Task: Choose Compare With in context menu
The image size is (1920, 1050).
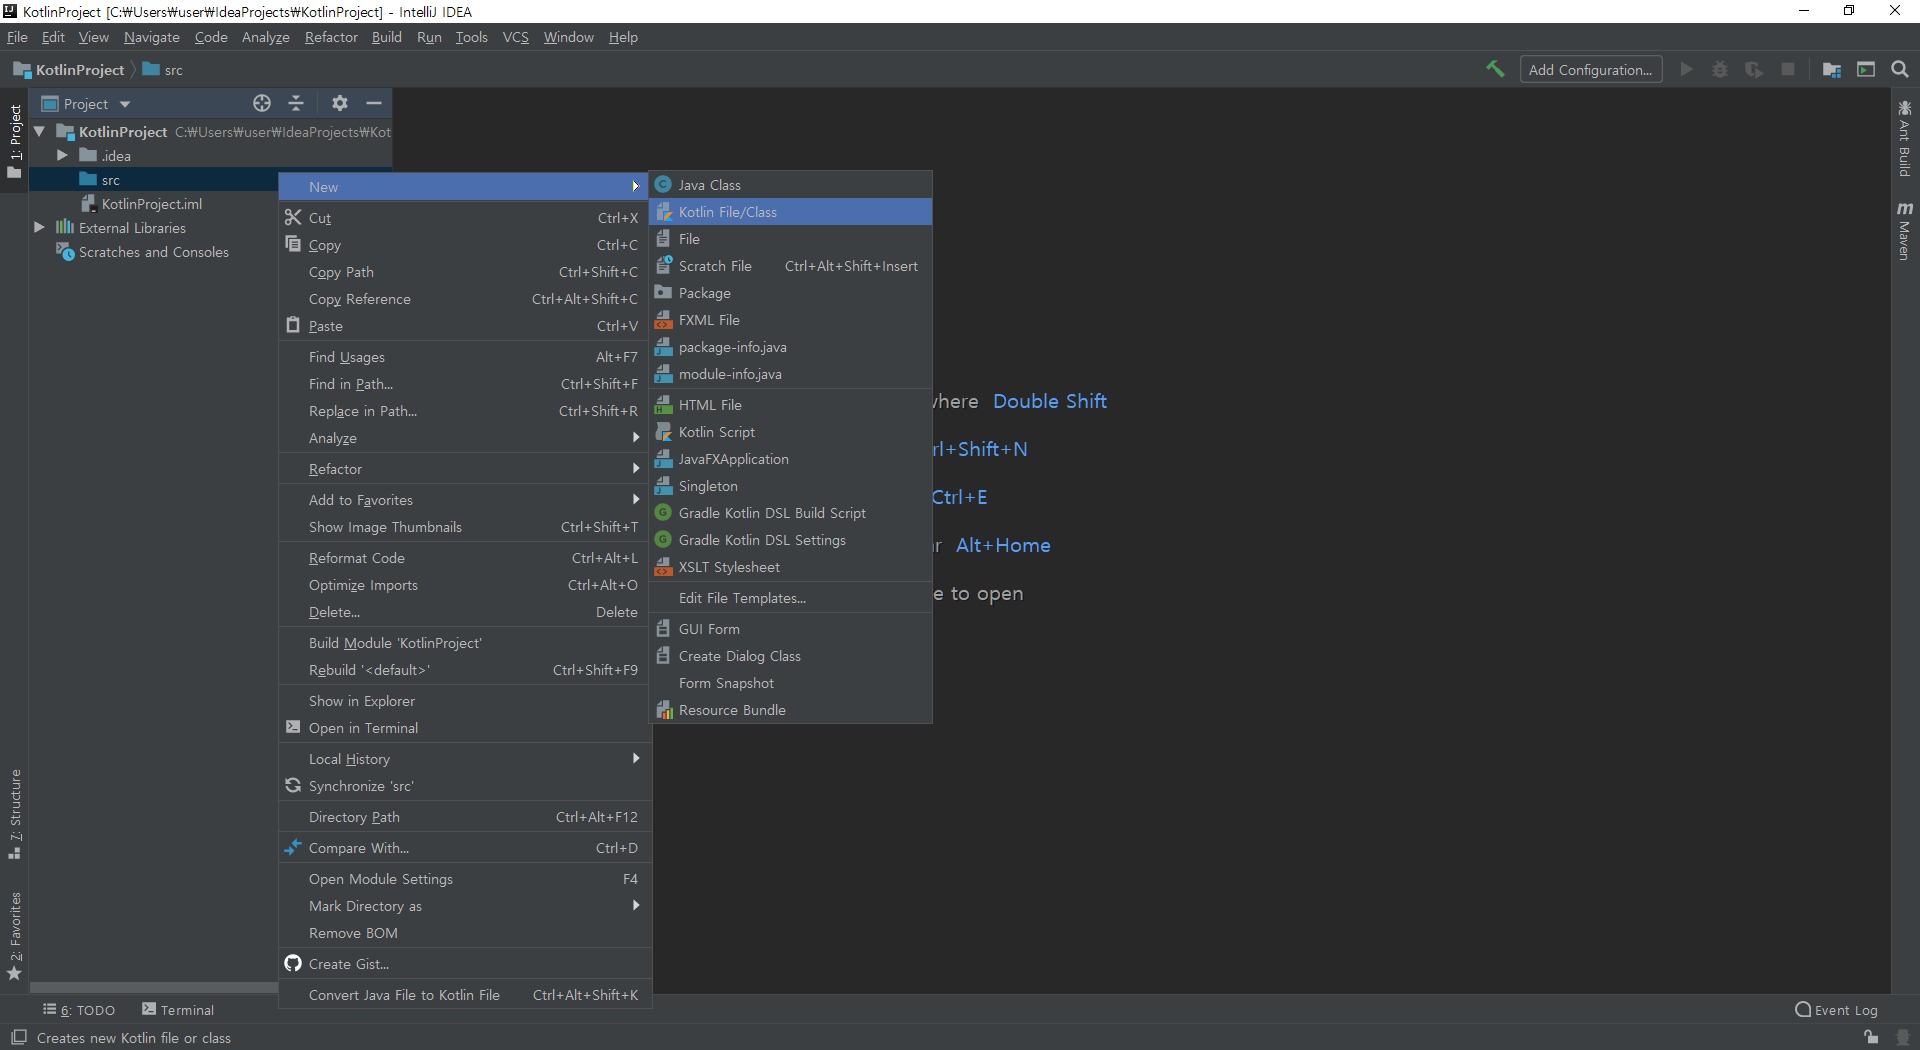Action: click(x=464, y=848)
